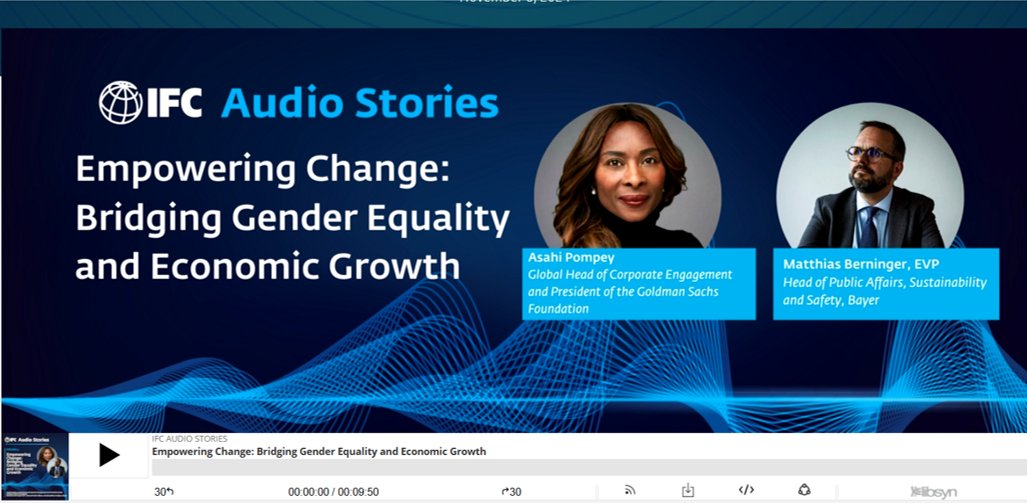This screenshot has height=503, width=1027.
Task: Click the episode cover thumbnail
Action: point(35,466)
